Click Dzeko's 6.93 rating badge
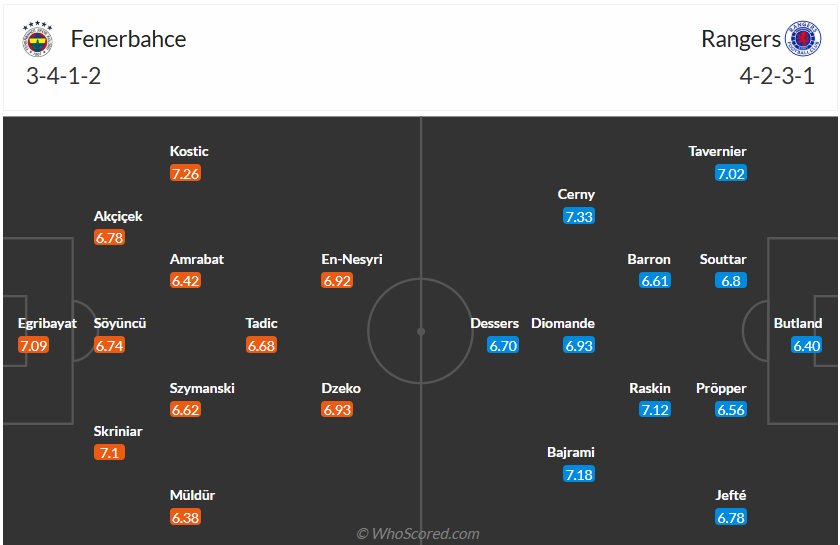Screen dimensions: 840x545 [x=338, y=409]
